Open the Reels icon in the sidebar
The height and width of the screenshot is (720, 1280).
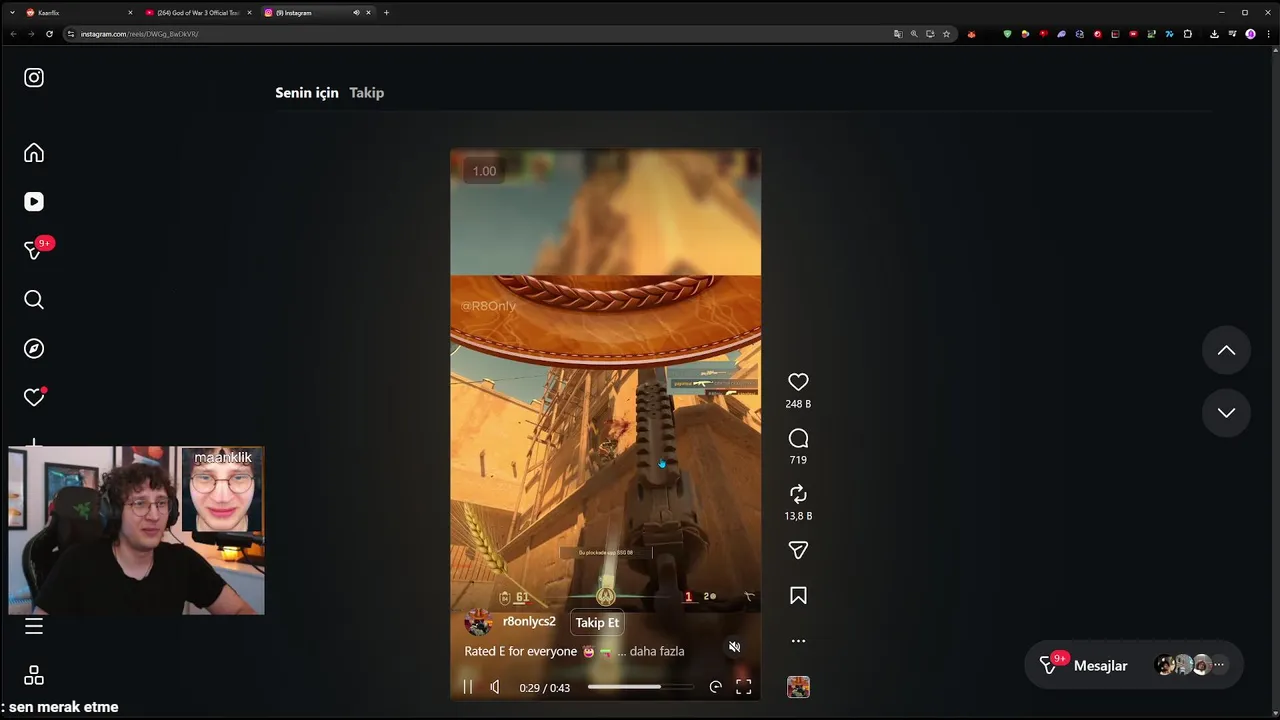click(x=34, y=202)
